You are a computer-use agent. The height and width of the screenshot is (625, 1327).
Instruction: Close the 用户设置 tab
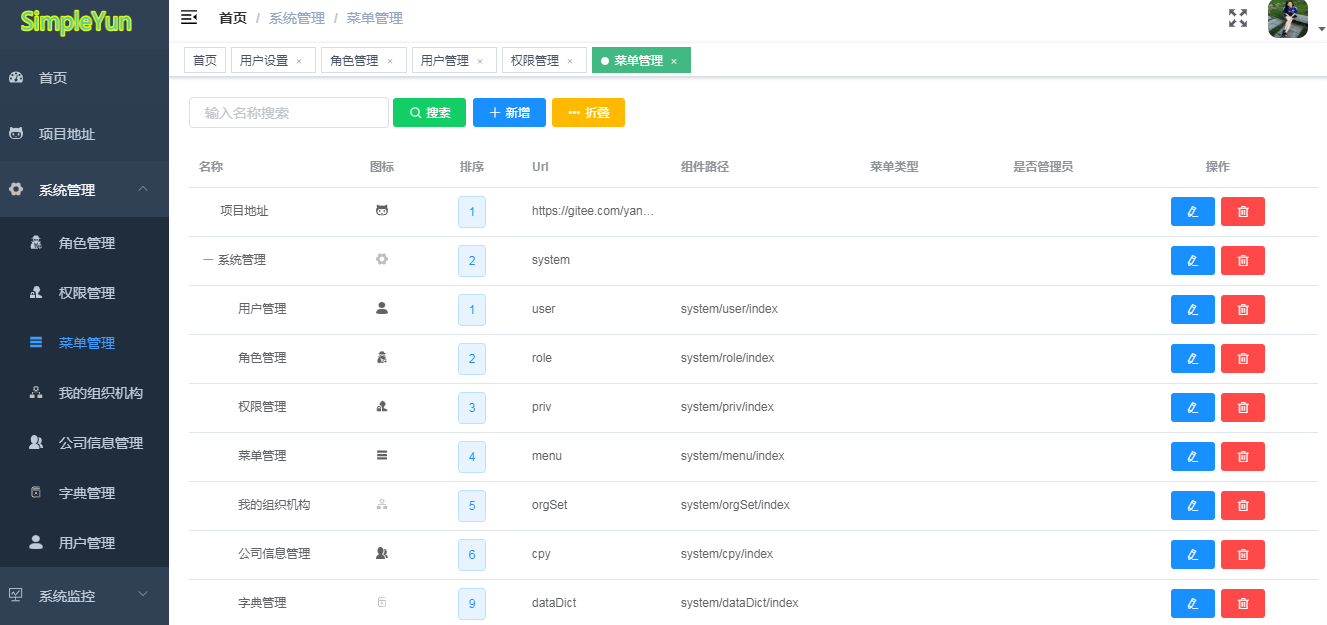299,62
